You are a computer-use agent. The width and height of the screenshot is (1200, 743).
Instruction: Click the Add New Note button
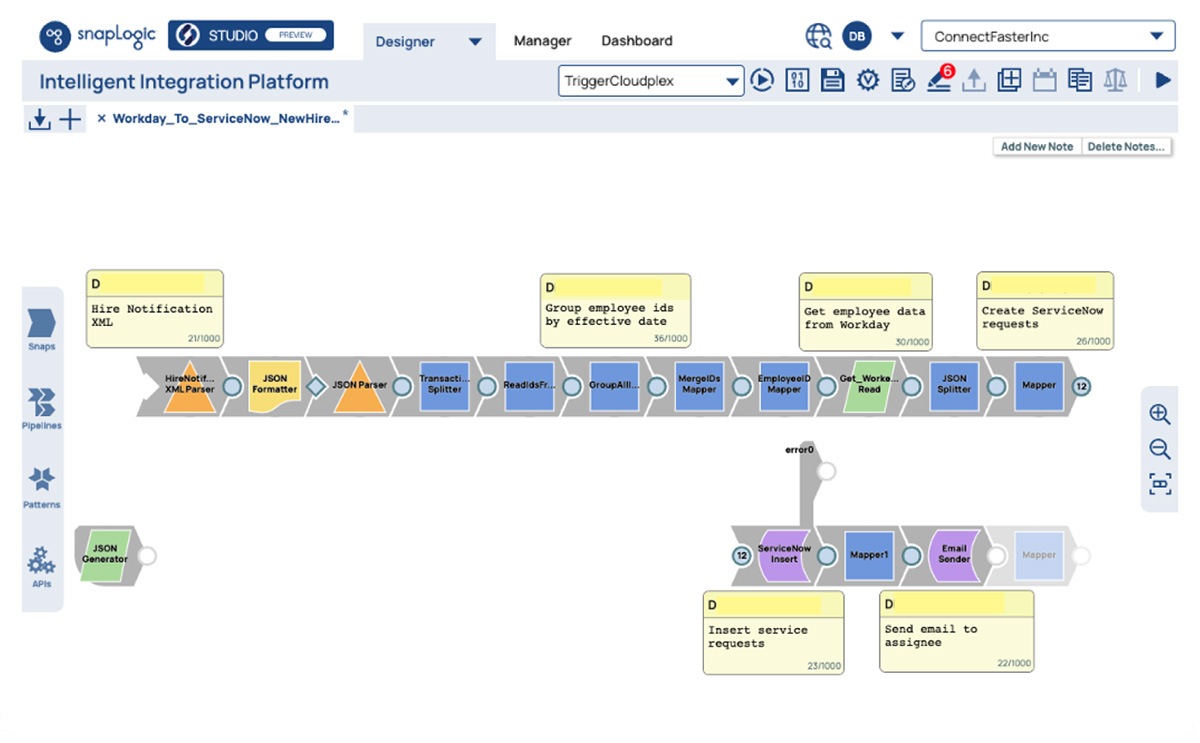point(1036,146)
